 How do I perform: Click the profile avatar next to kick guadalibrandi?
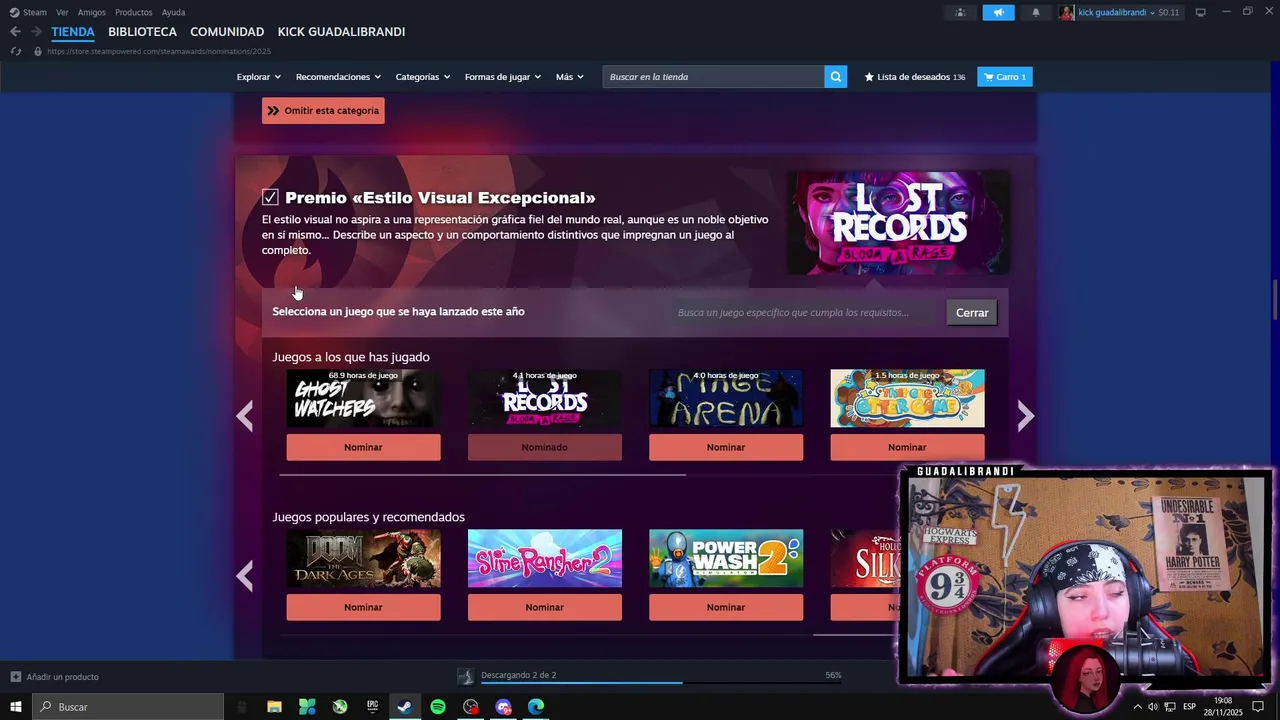coord(1067,12)
